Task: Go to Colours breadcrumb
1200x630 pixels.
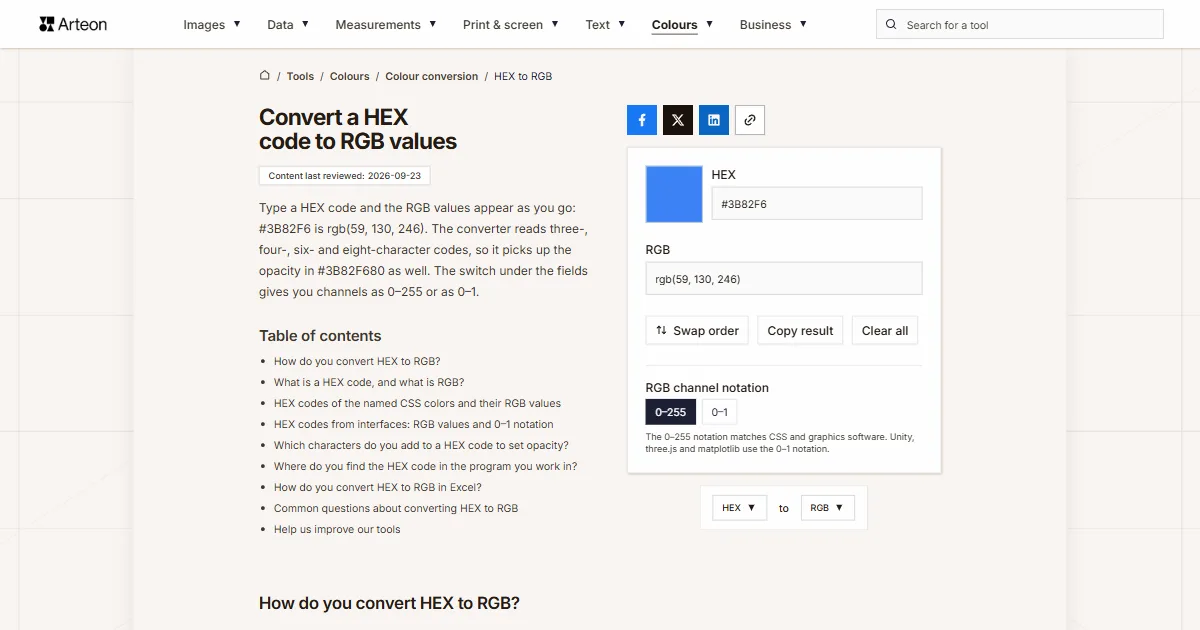Action: pyautogui.click(x=350, y=76)
